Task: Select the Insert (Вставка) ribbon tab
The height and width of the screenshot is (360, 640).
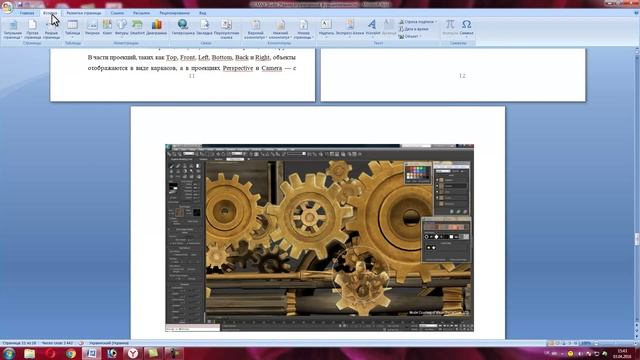Action: [50, 13]
